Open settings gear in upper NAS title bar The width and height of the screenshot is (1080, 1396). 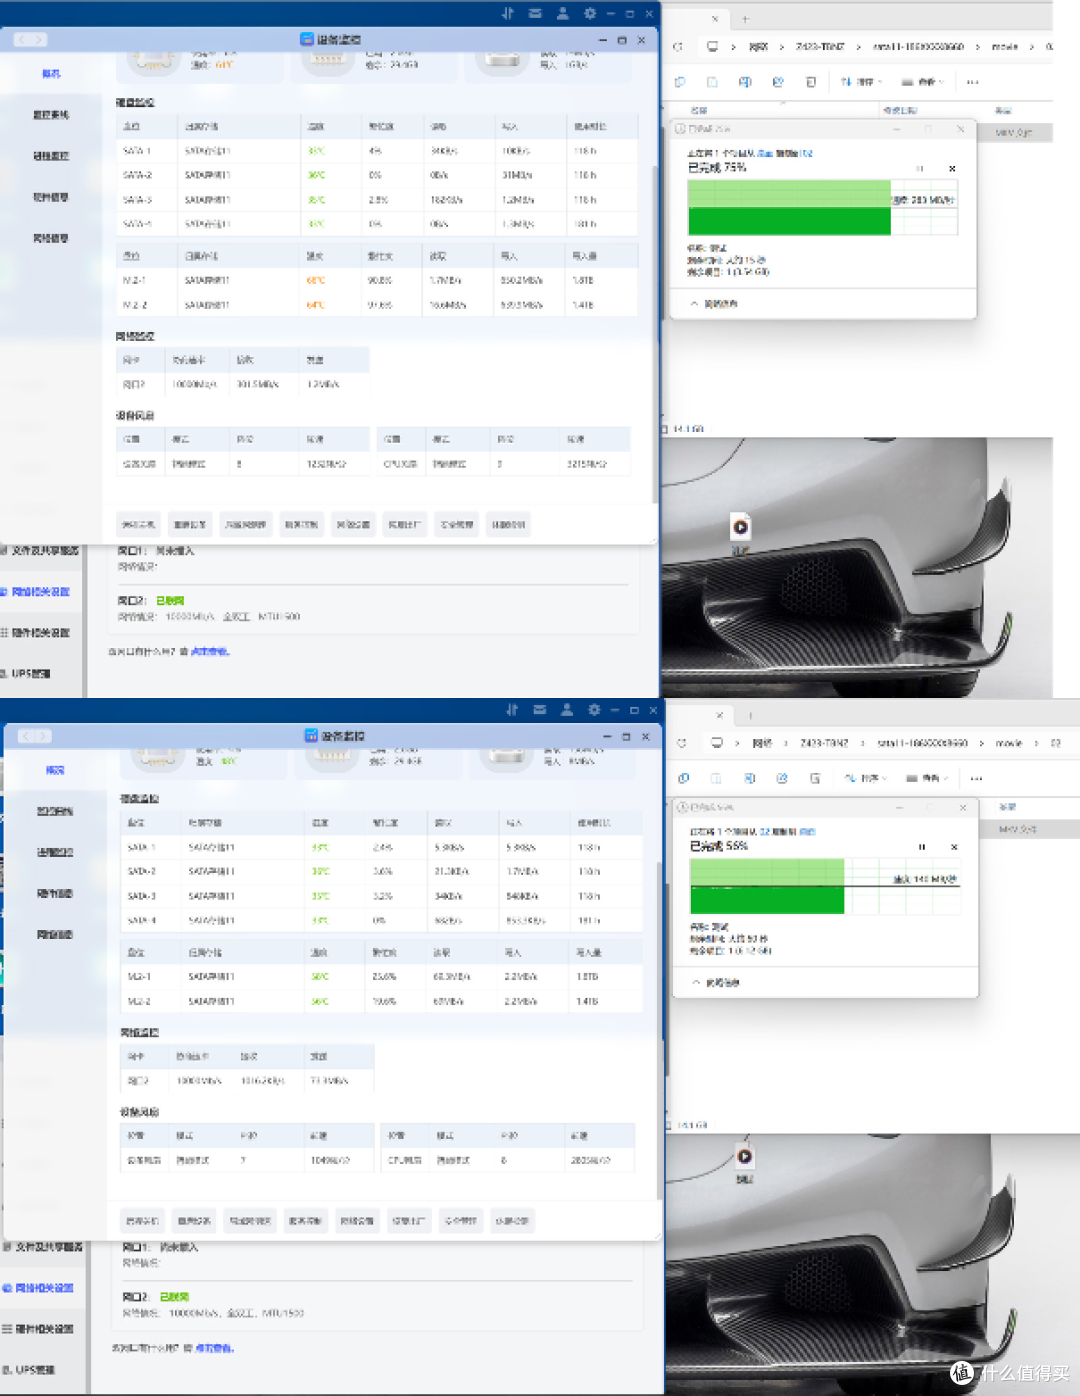590,13
